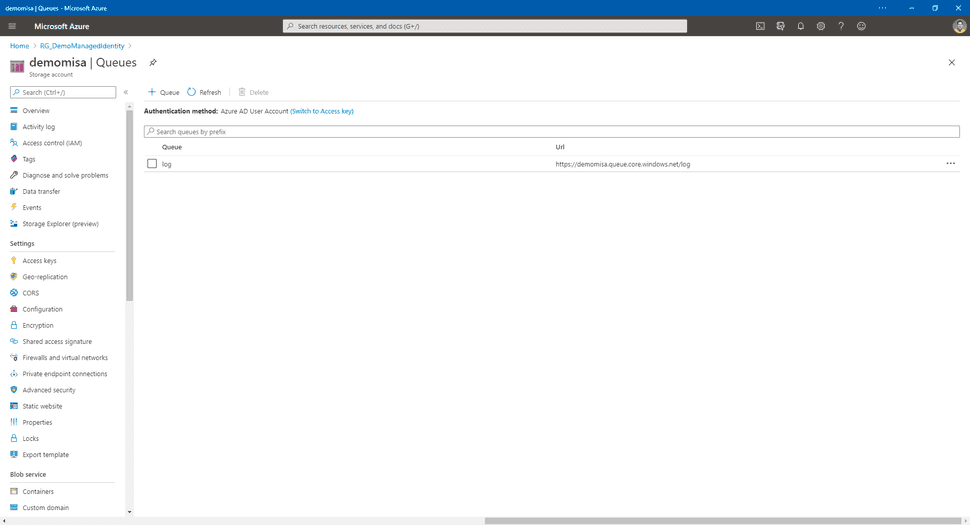Image resolution: width=970 pixels, height=525 pixels.
Task: Open the Directory and subscription filter icon
Action: point(781,26)
